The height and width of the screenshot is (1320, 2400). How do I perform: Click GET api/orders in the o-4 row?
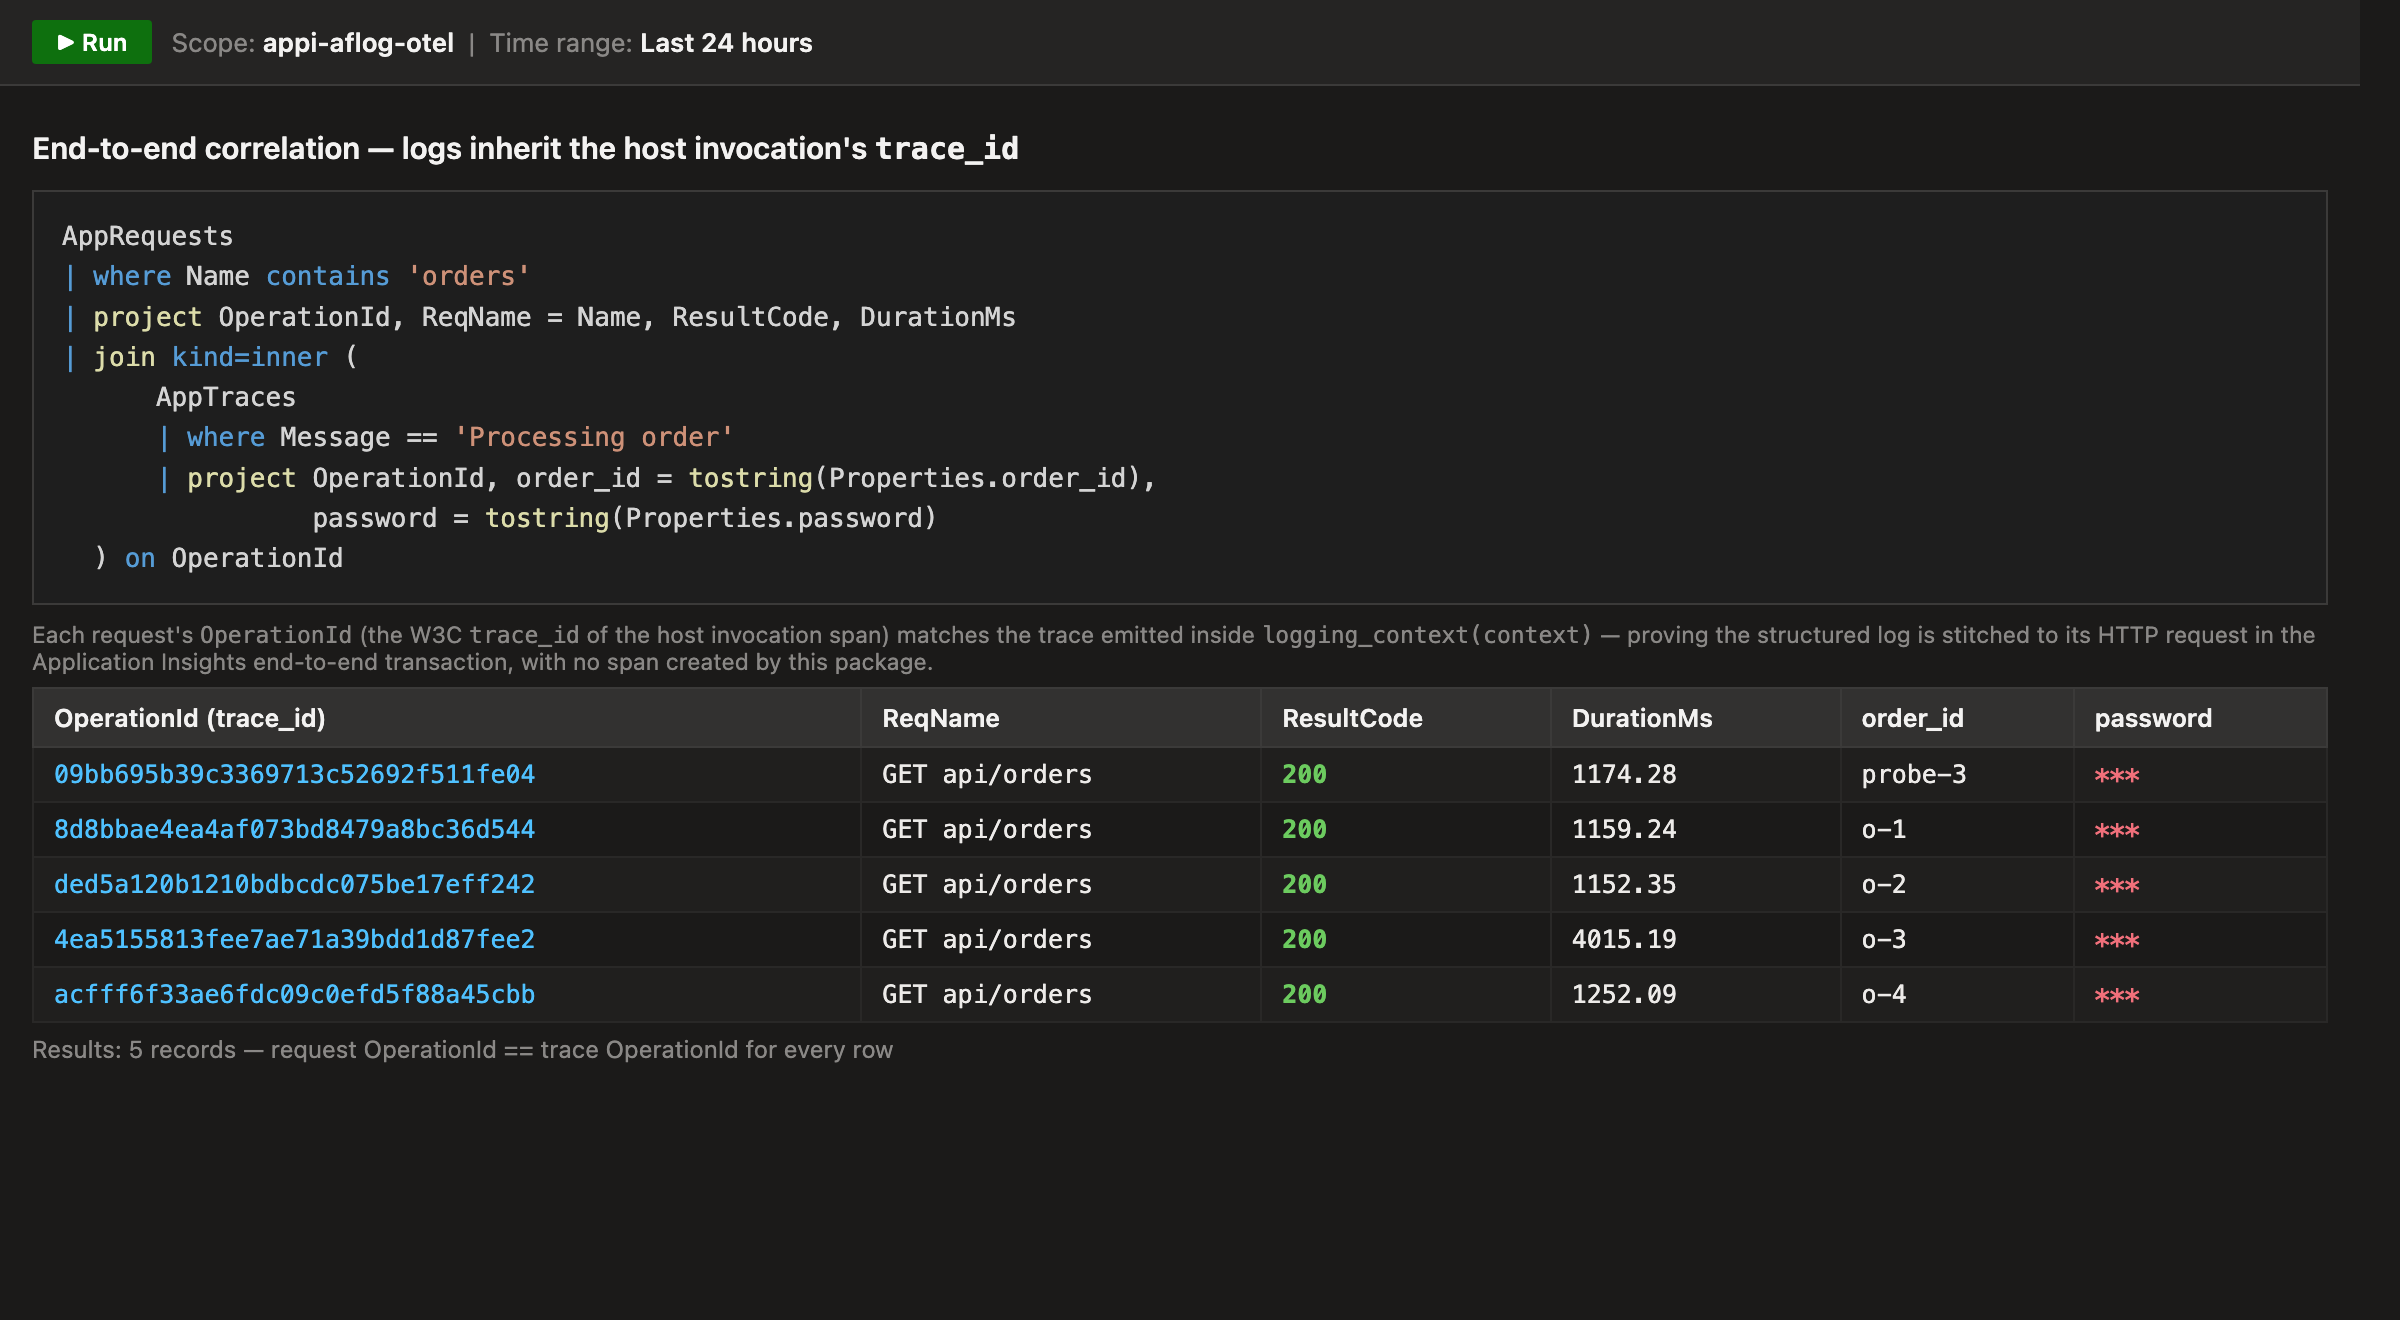click(987, 994)
